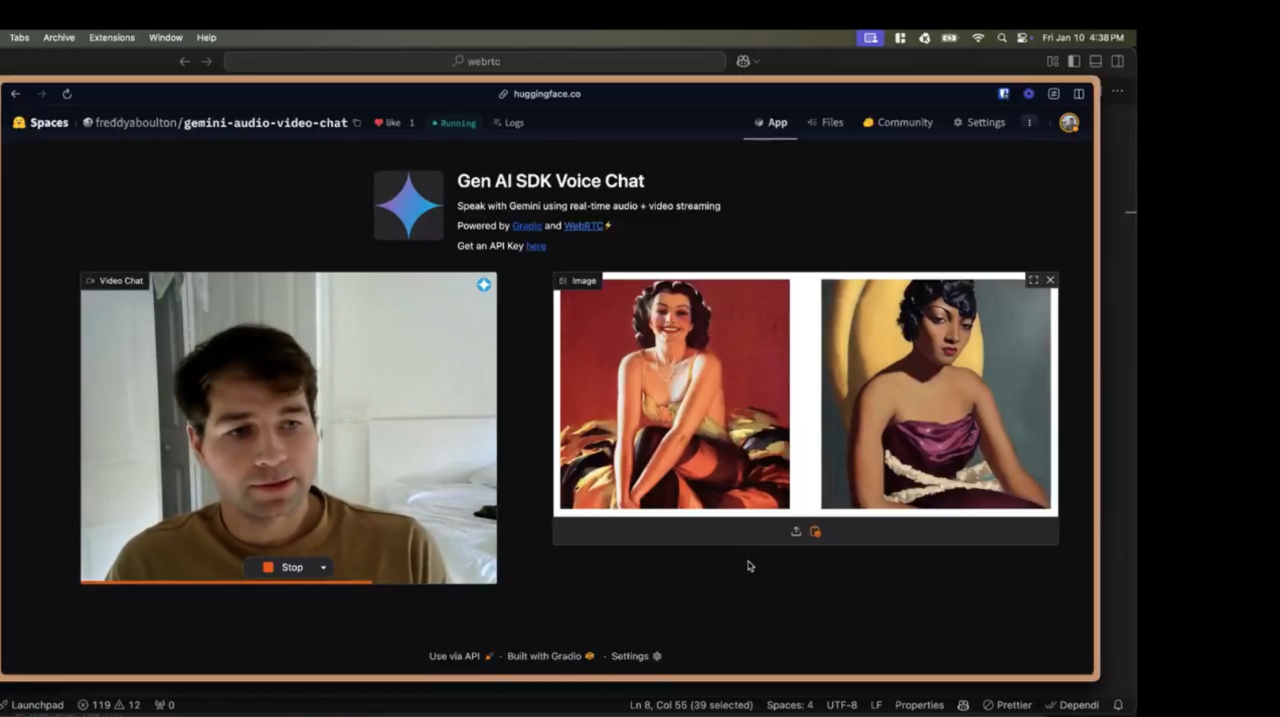
Task: Remove the image with the X icon
Action: pyautogui.click(x=1050, y=280)
